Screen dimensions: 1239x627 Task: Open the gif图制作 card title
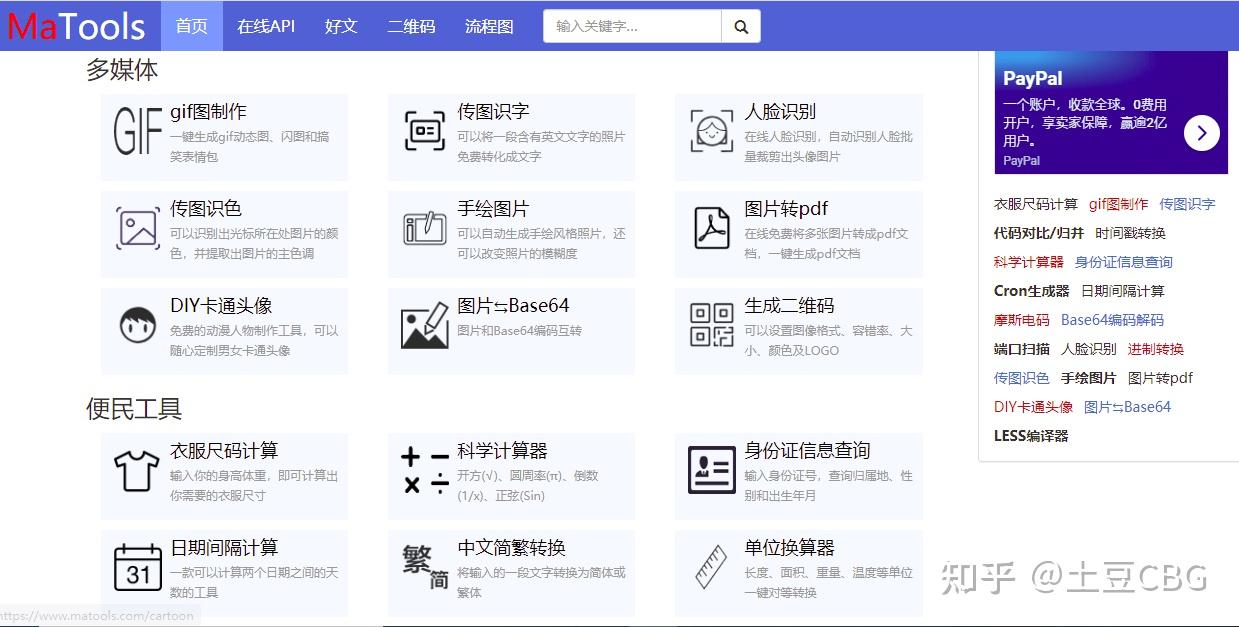click(208, 112)
